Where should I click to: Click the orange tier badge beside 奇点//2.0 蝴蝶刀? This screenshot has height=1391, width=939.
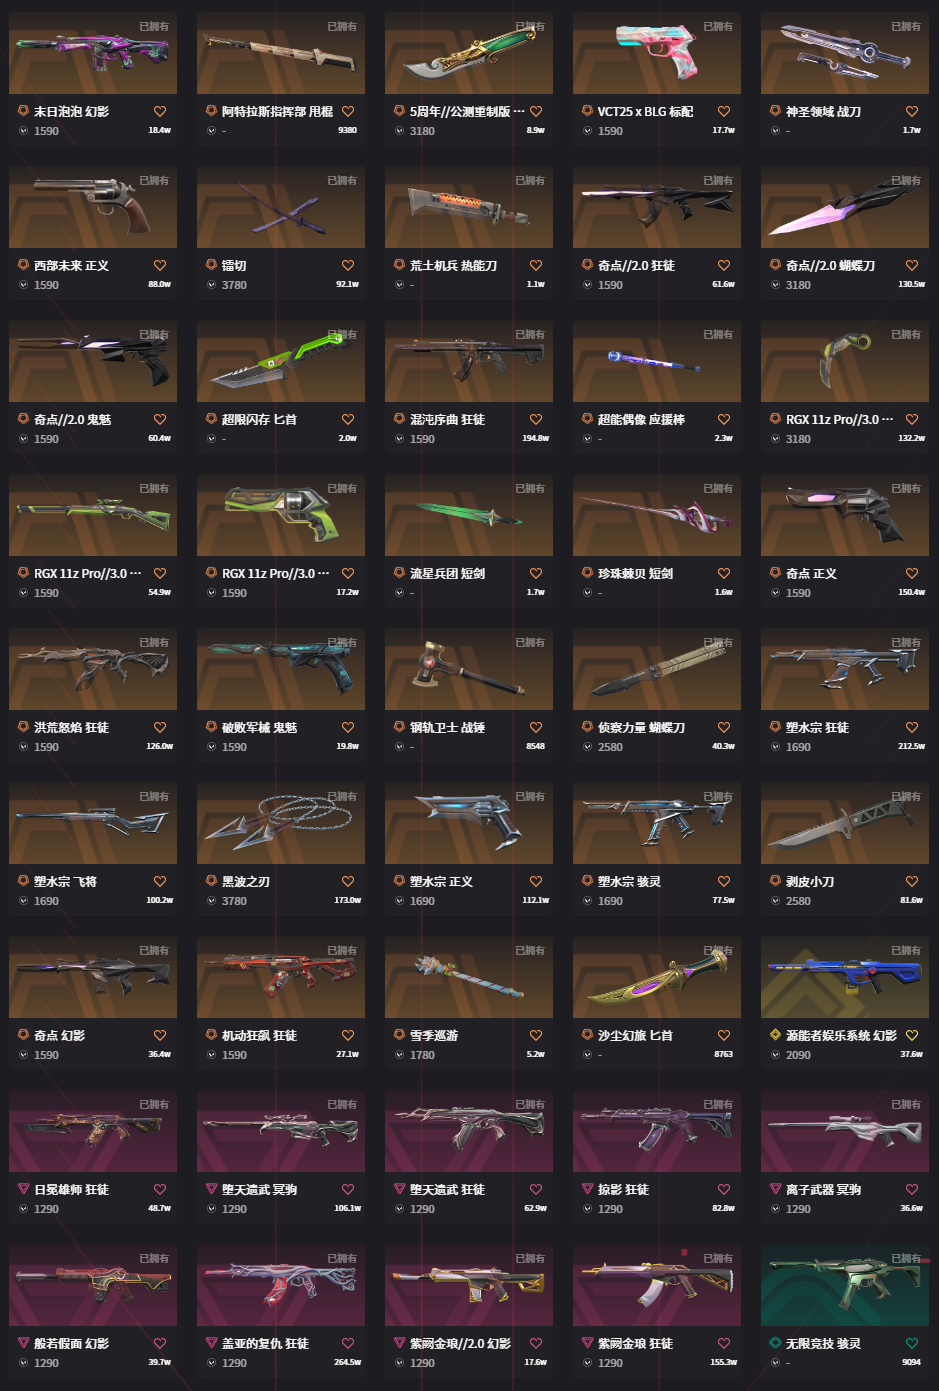pos(775,265)
